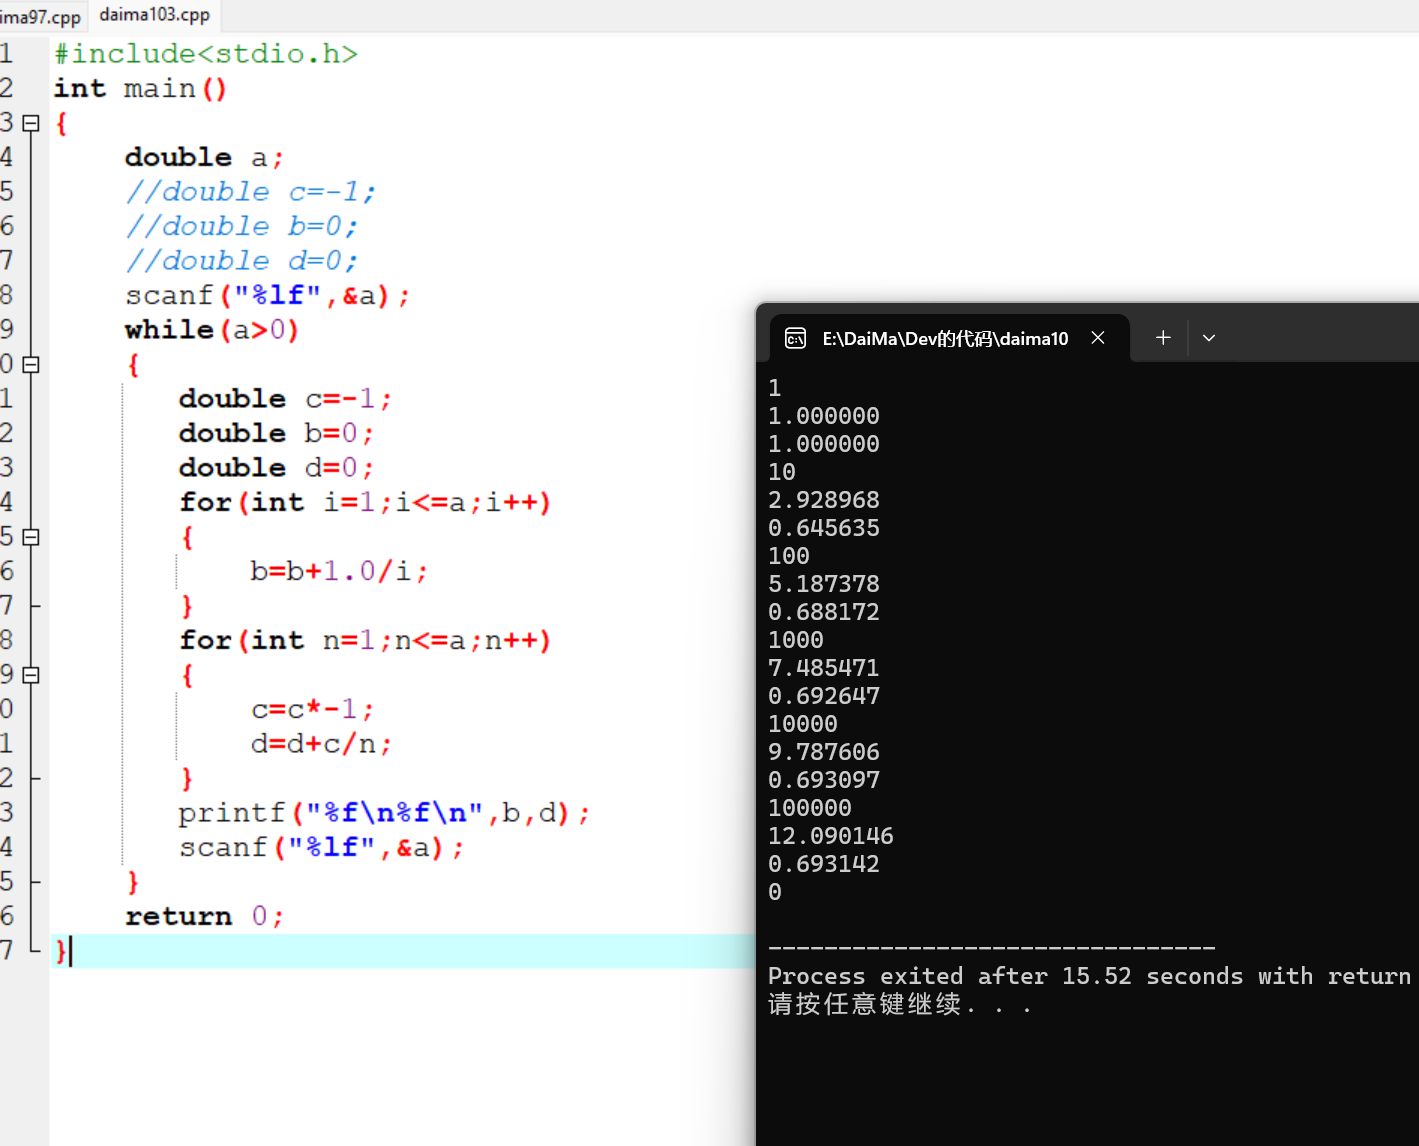Click the console output '0.693097'
The height and width of the screenshot is (1146, 1419).
click(824, 780)
